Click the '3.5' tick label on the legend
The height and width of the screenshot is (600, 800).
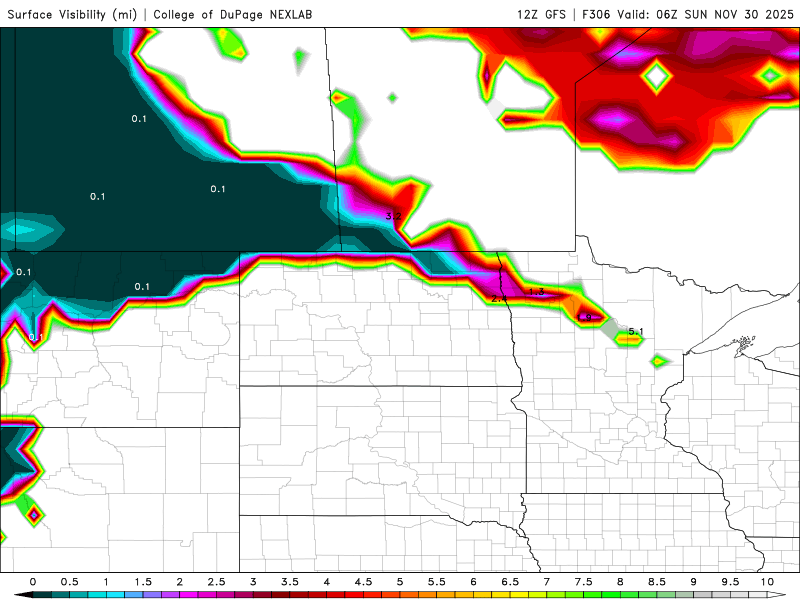[x=290, y=582]
